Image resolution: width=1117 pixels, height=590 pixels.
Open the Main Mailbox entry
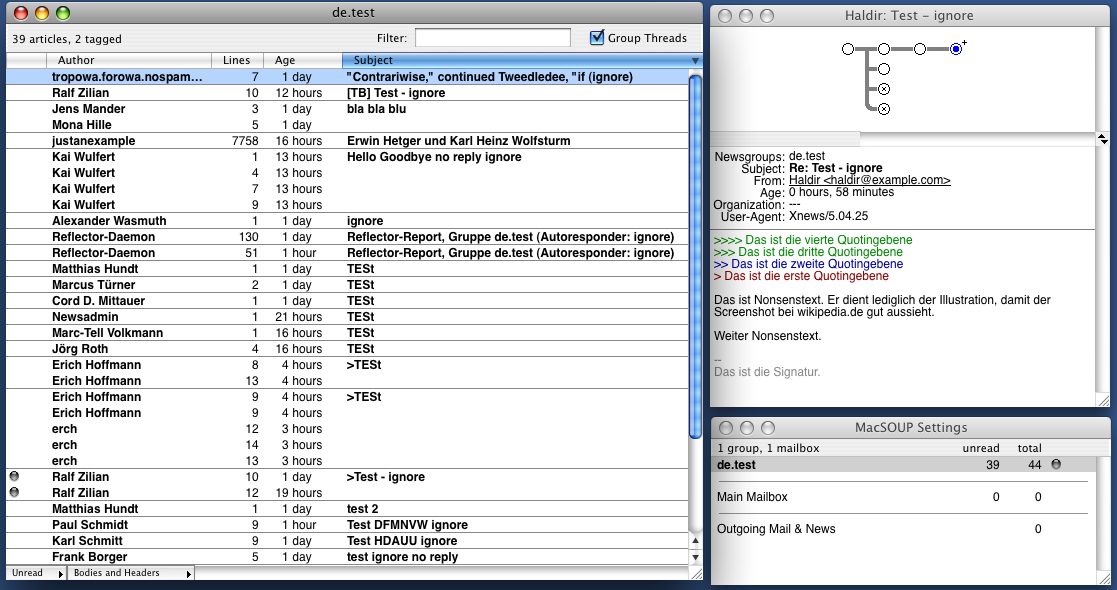[752, 497]
